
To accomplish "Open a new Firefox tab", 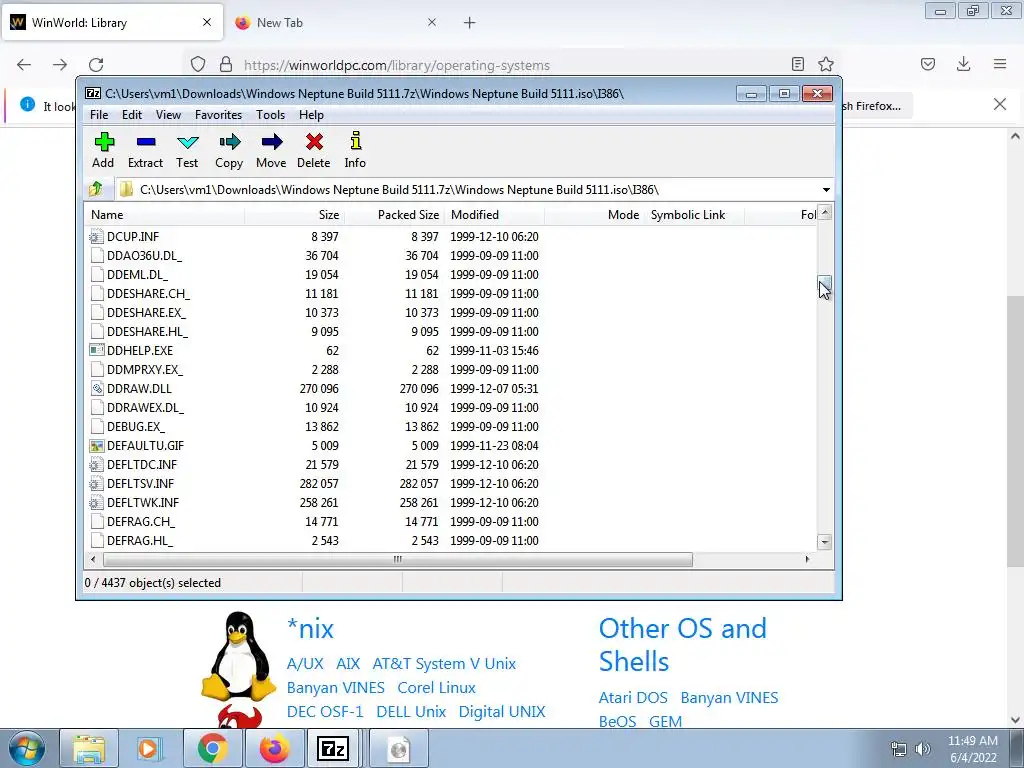I will (x=470, y=23).
